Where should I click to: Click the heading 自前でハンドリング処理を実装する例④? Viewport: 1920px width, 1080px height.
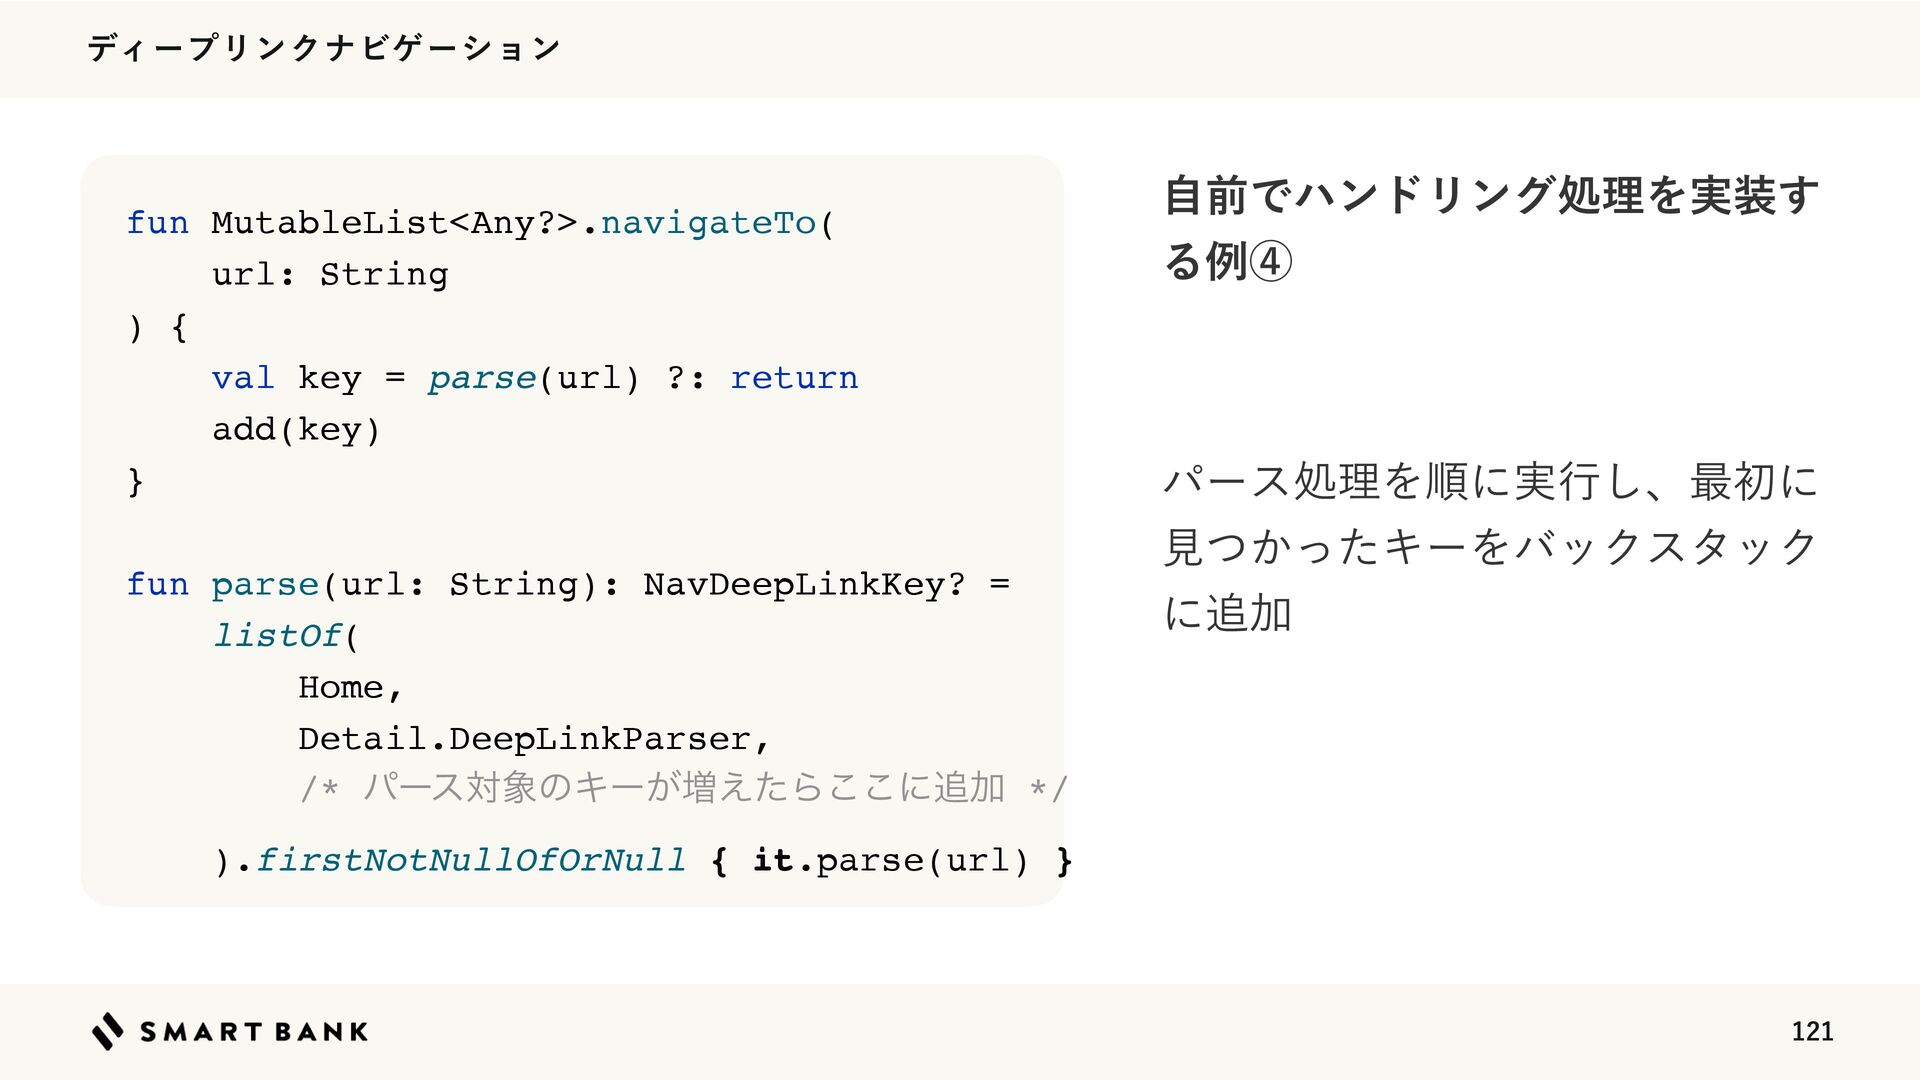coord(1492,228)
